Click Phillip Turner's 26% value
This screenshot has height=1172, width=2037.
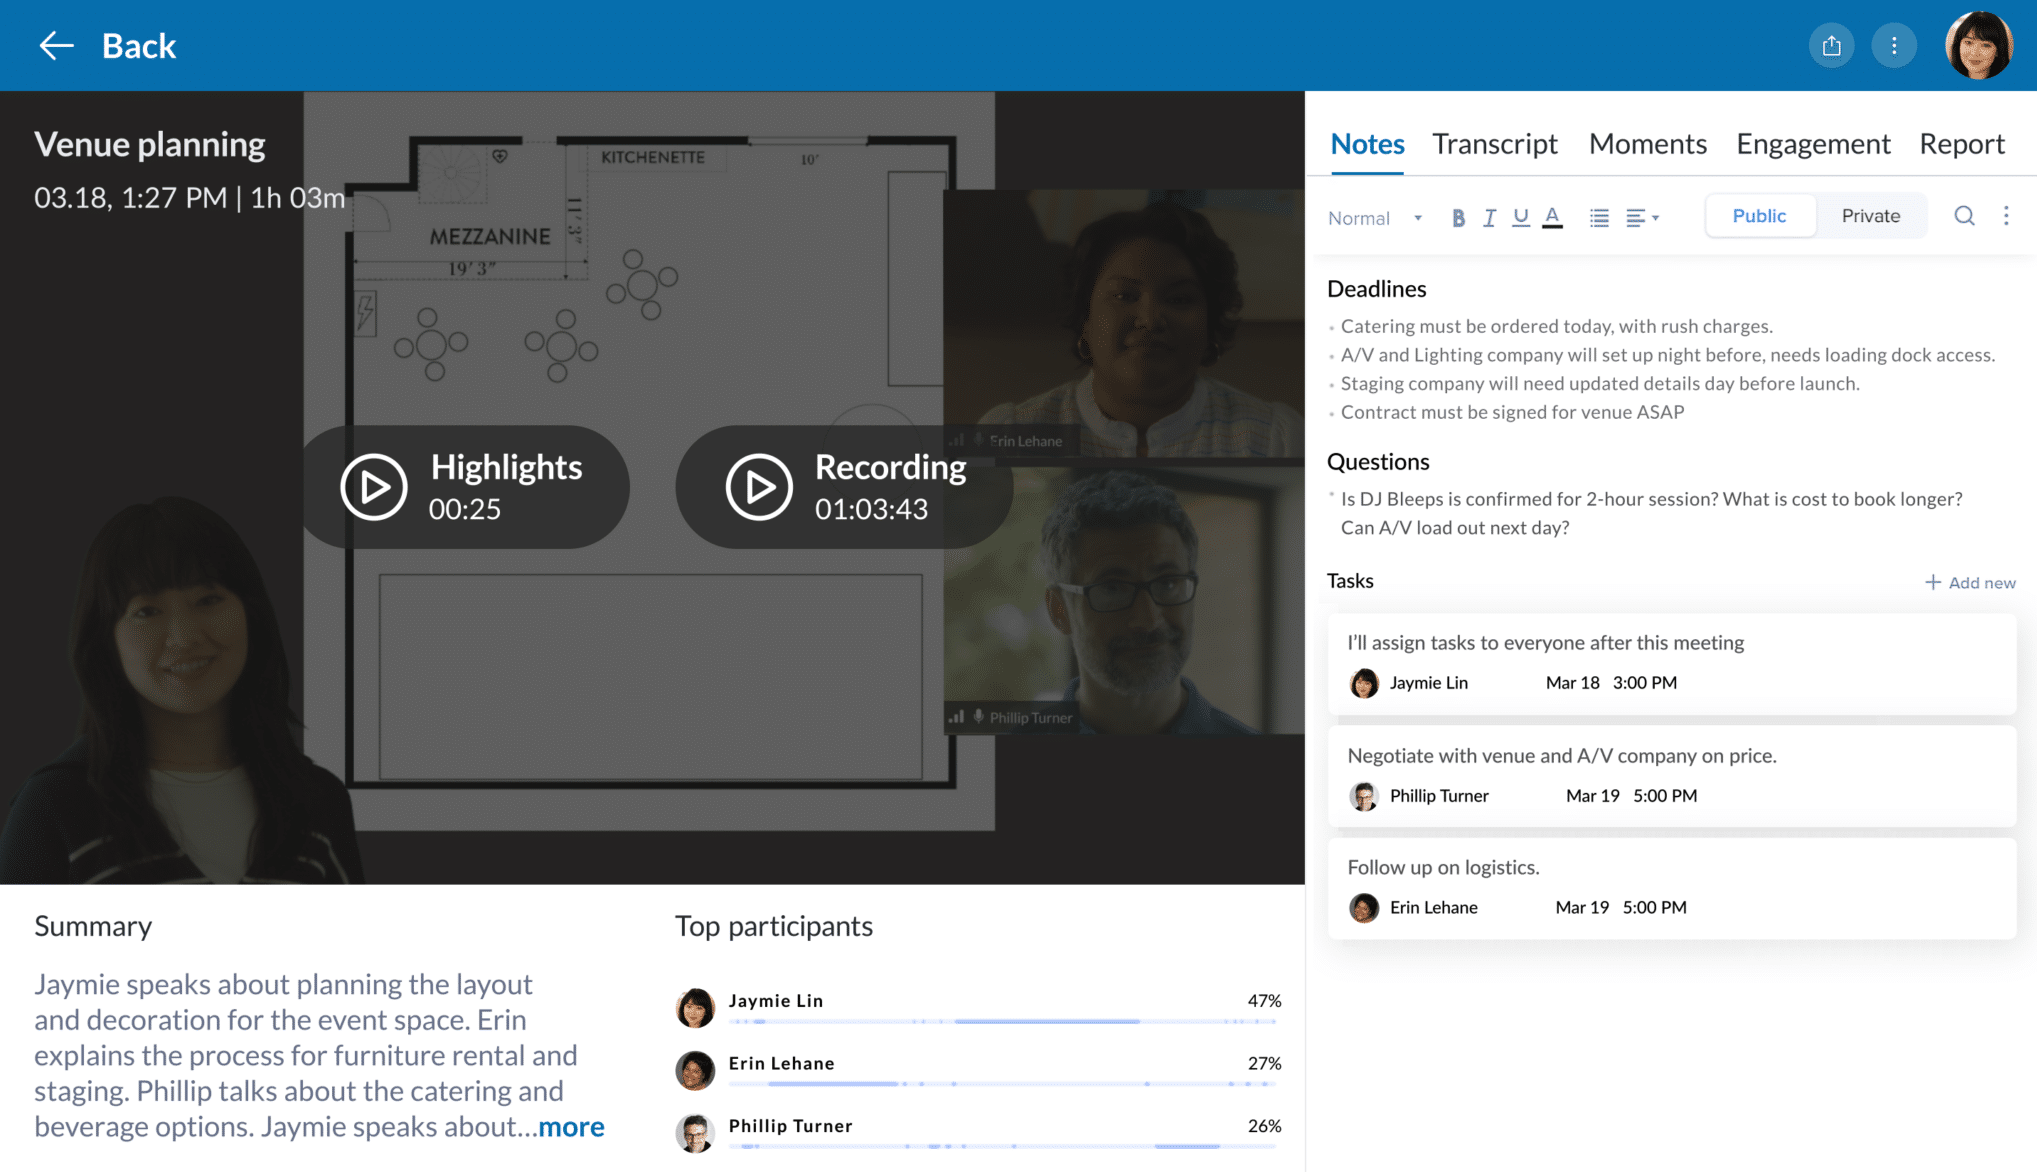click(1264, 1126)
